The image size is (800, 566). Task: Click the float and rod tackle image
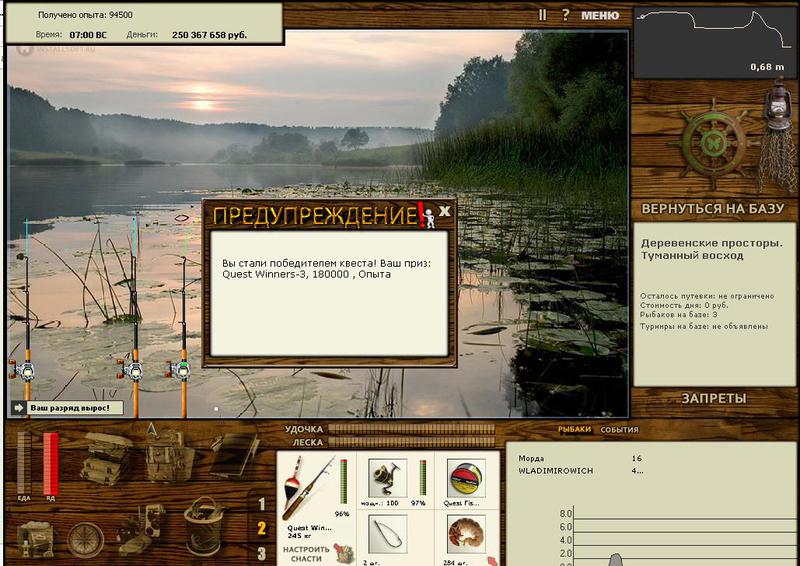pos(308,487)
